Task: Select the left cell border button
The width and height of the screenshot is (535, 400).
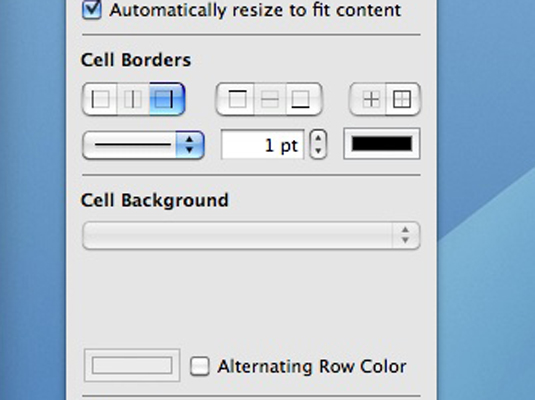Action: 100,99
